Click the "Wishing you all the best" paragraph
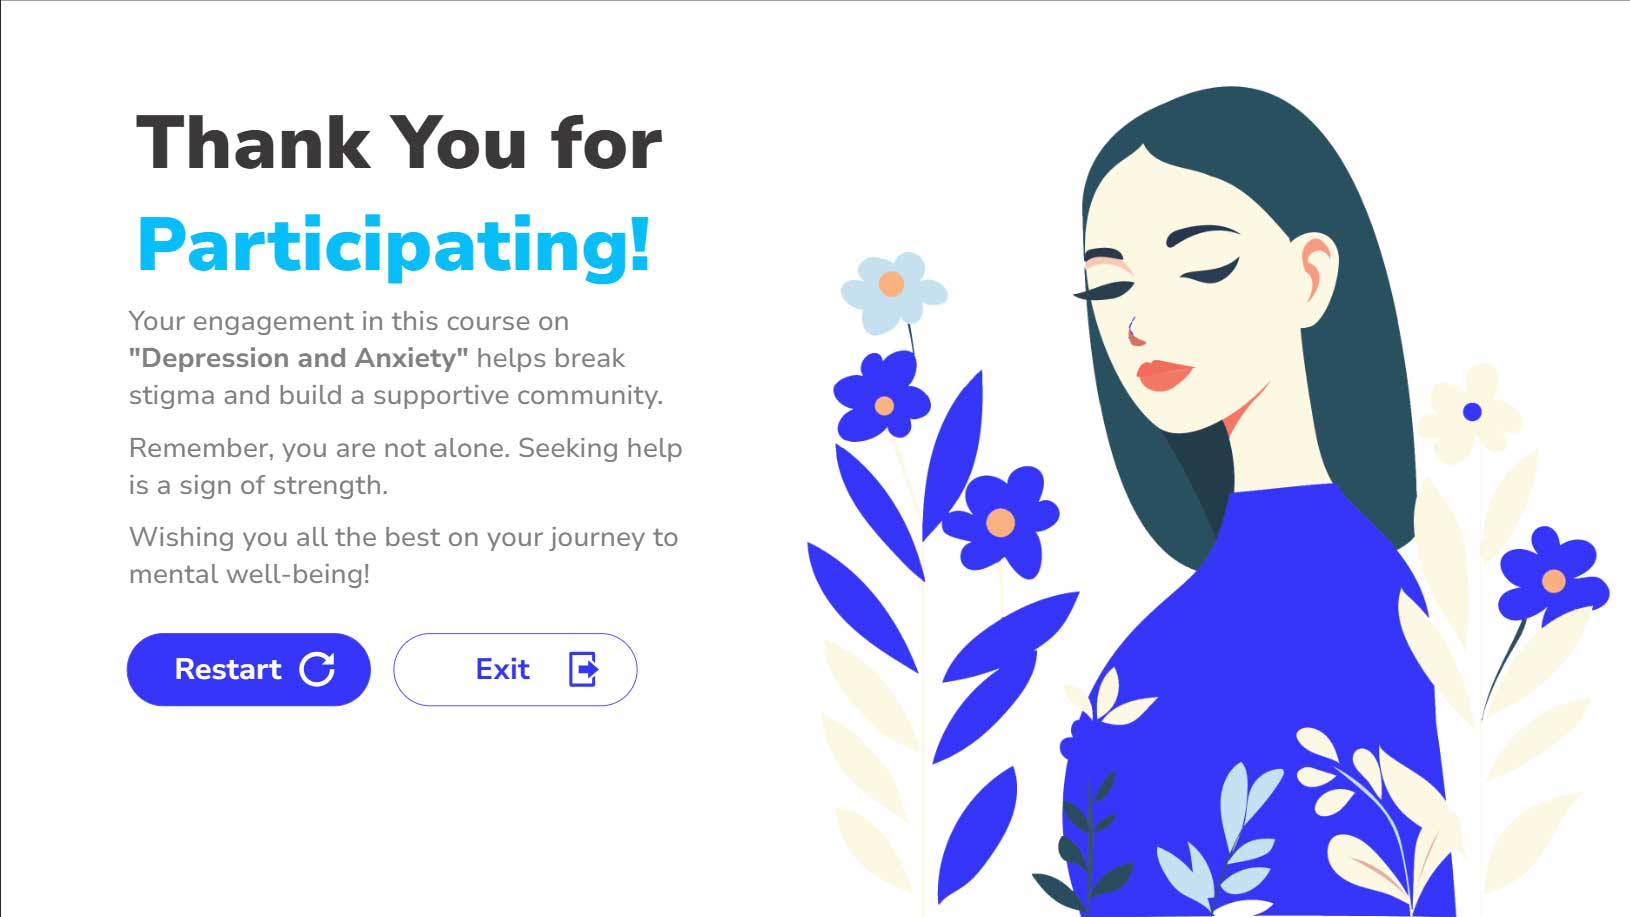Image resolution: width=1630 pixels, height=917 pixels. coord(403,555)
